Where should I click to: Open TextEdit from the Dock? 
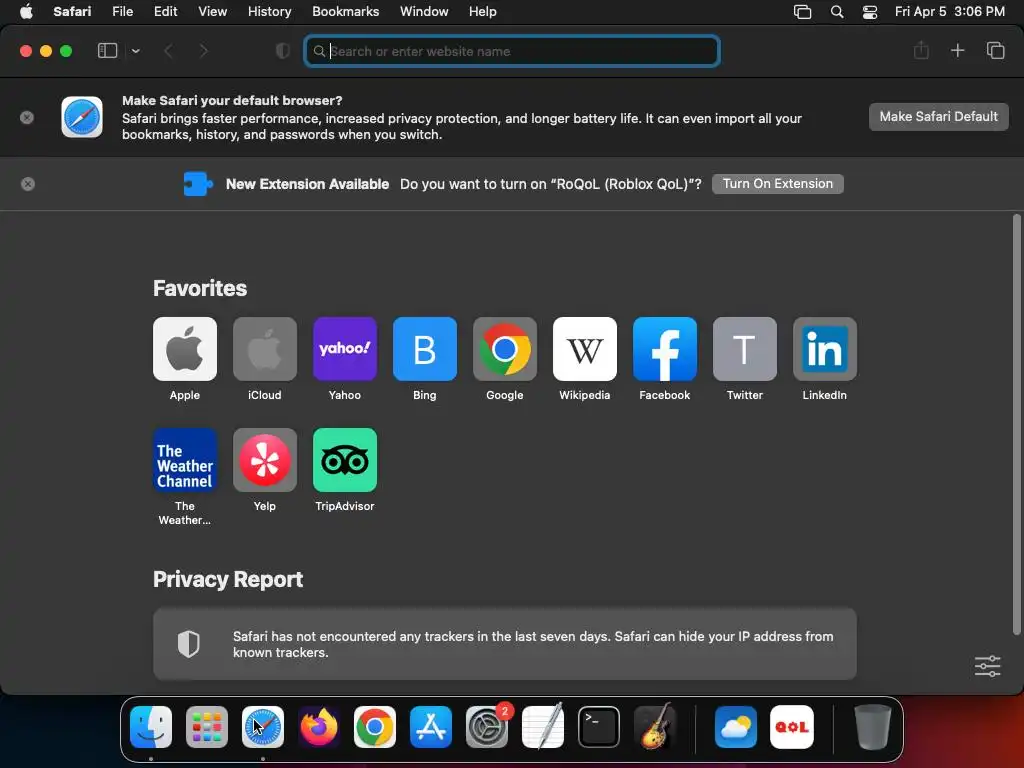click(543, 727)
